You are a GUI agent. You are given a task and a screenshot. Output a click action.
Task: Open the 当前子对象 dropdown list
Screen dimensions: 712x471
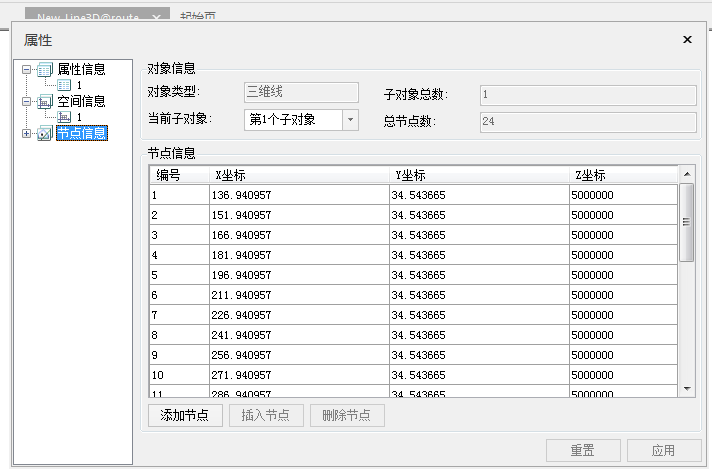(350, 120)
